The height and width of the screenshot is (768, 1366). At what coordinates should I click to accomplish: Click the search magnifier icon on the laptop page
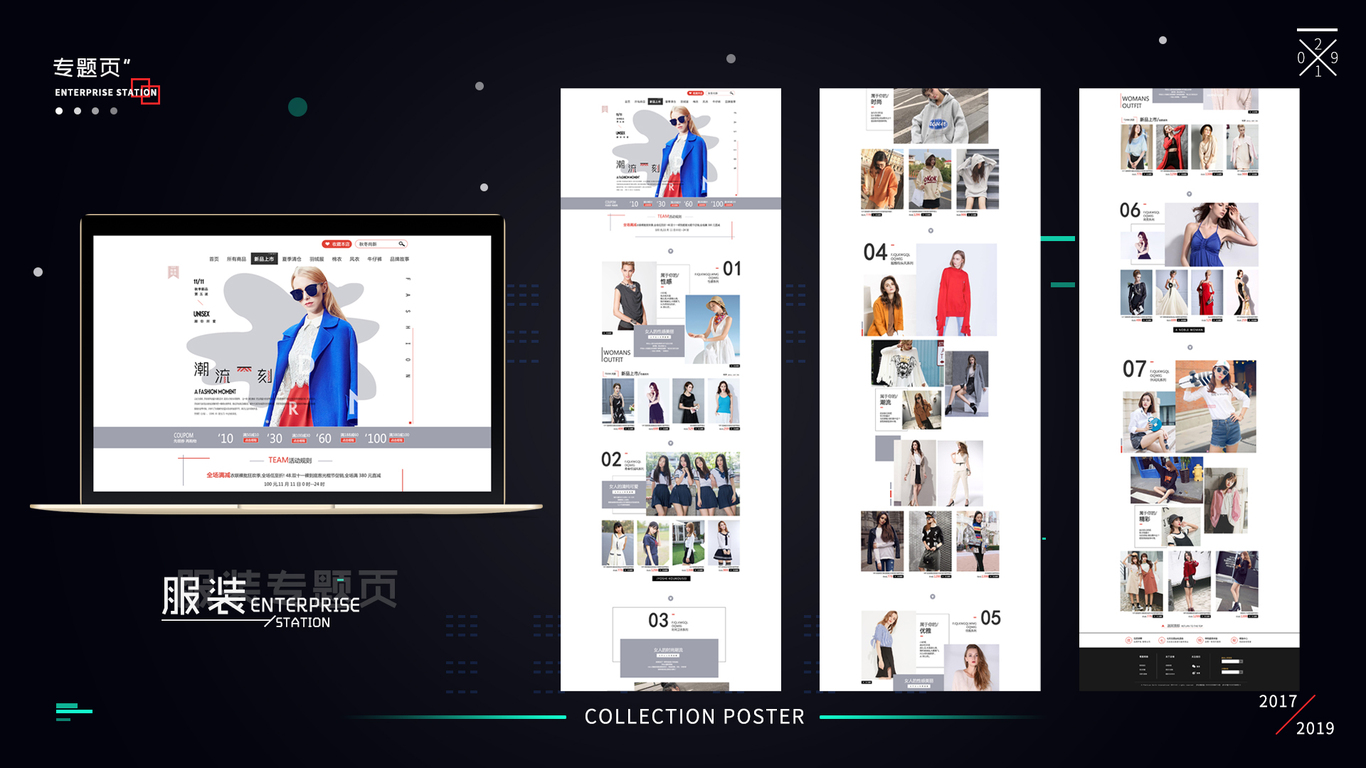[402, 244]
